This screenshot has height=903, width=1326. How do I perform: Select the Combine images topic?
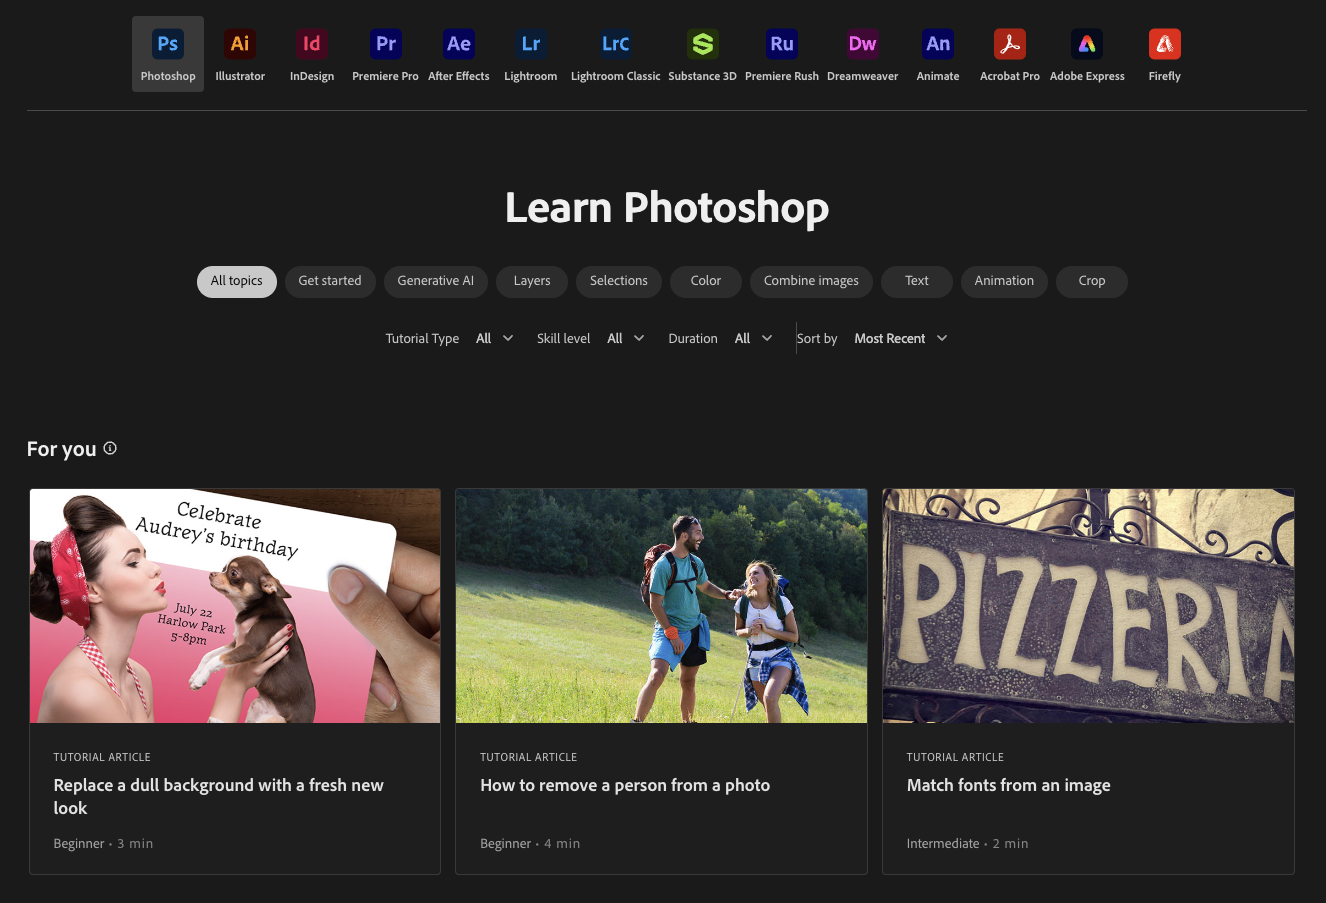(811, 281)
